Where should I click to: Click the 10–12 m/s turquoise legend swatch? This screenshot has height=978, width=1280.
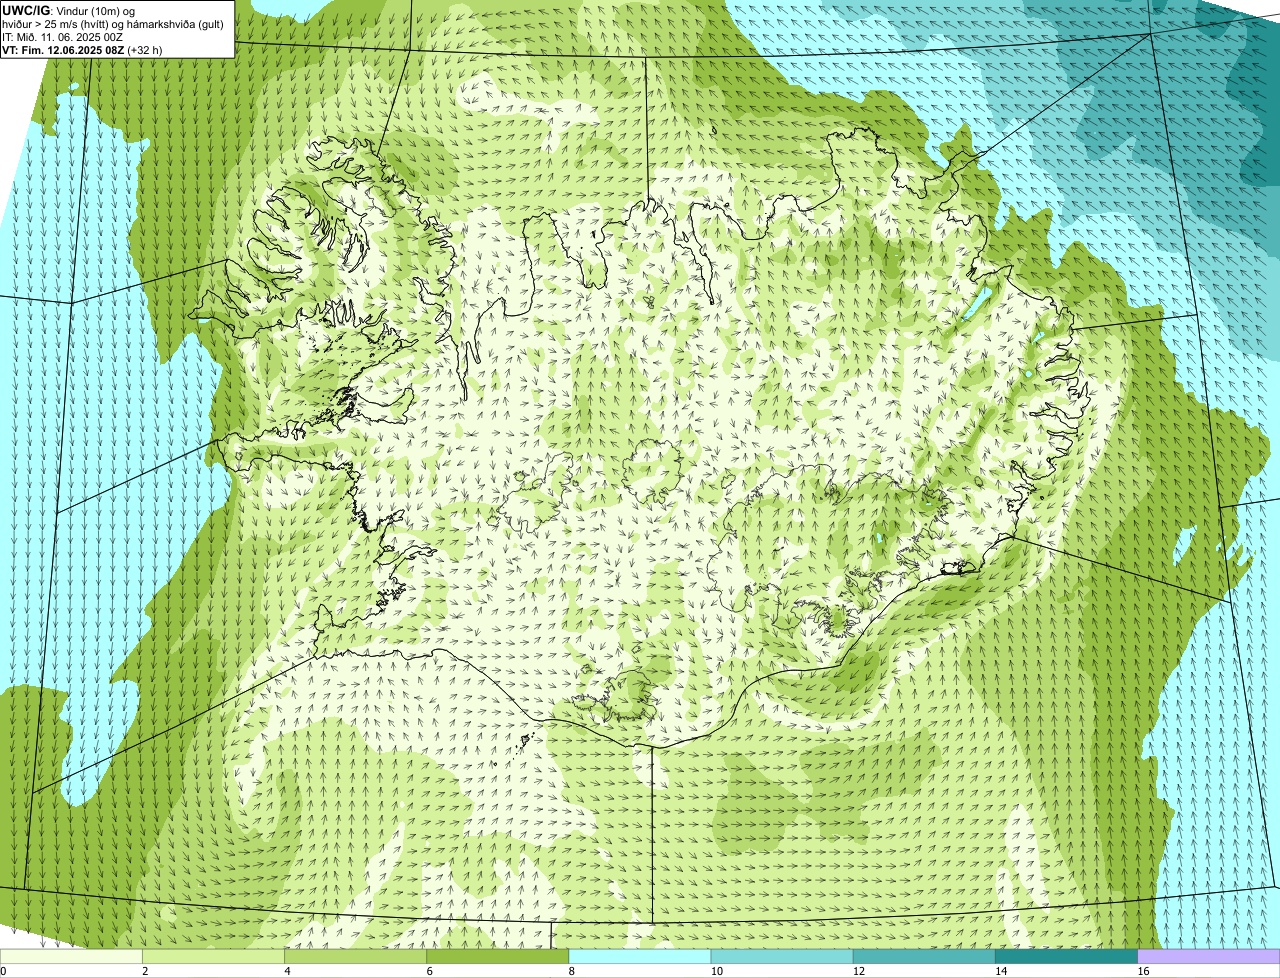pyautogui.click(x=782, y=956)
